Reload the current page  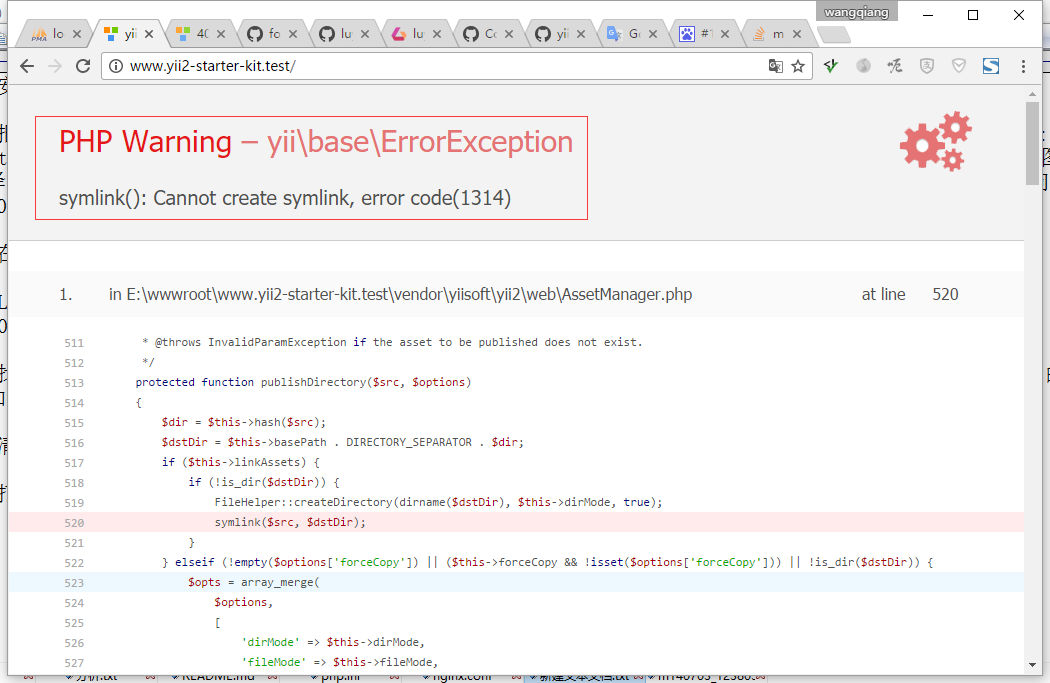(83, 66)
